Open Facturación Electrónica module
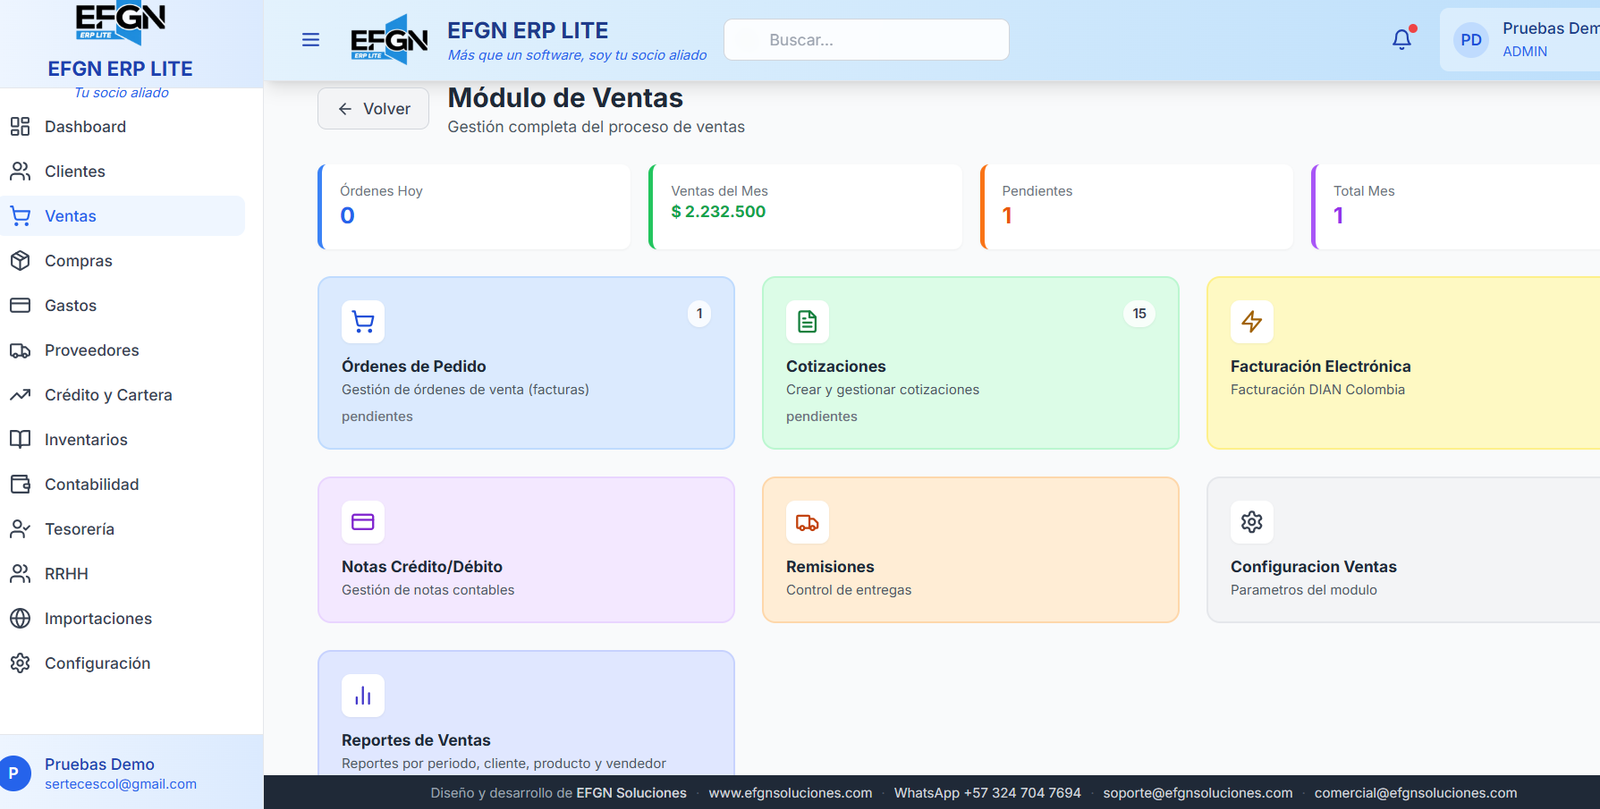The height and width of the screenshot is (809, 1600). (1403, 363)
